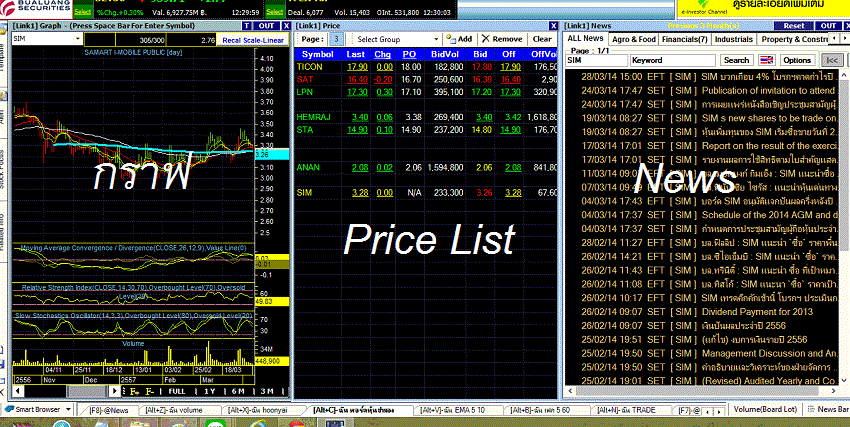Click the second green Select link in top bar

274,12
